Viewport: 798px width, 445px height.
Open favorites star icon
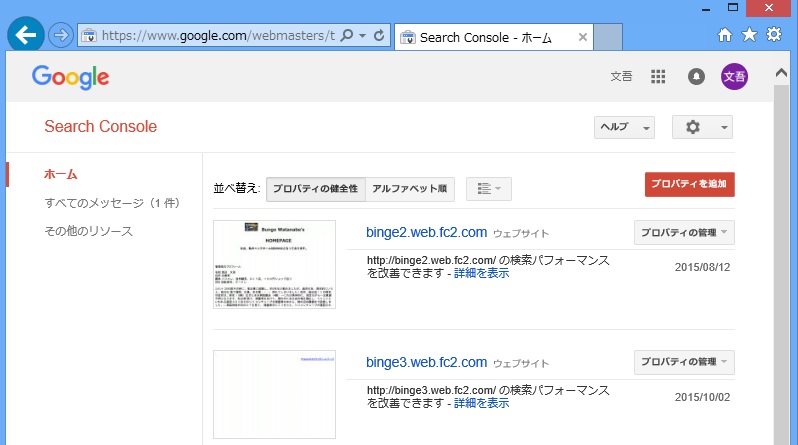pos(749,34)
